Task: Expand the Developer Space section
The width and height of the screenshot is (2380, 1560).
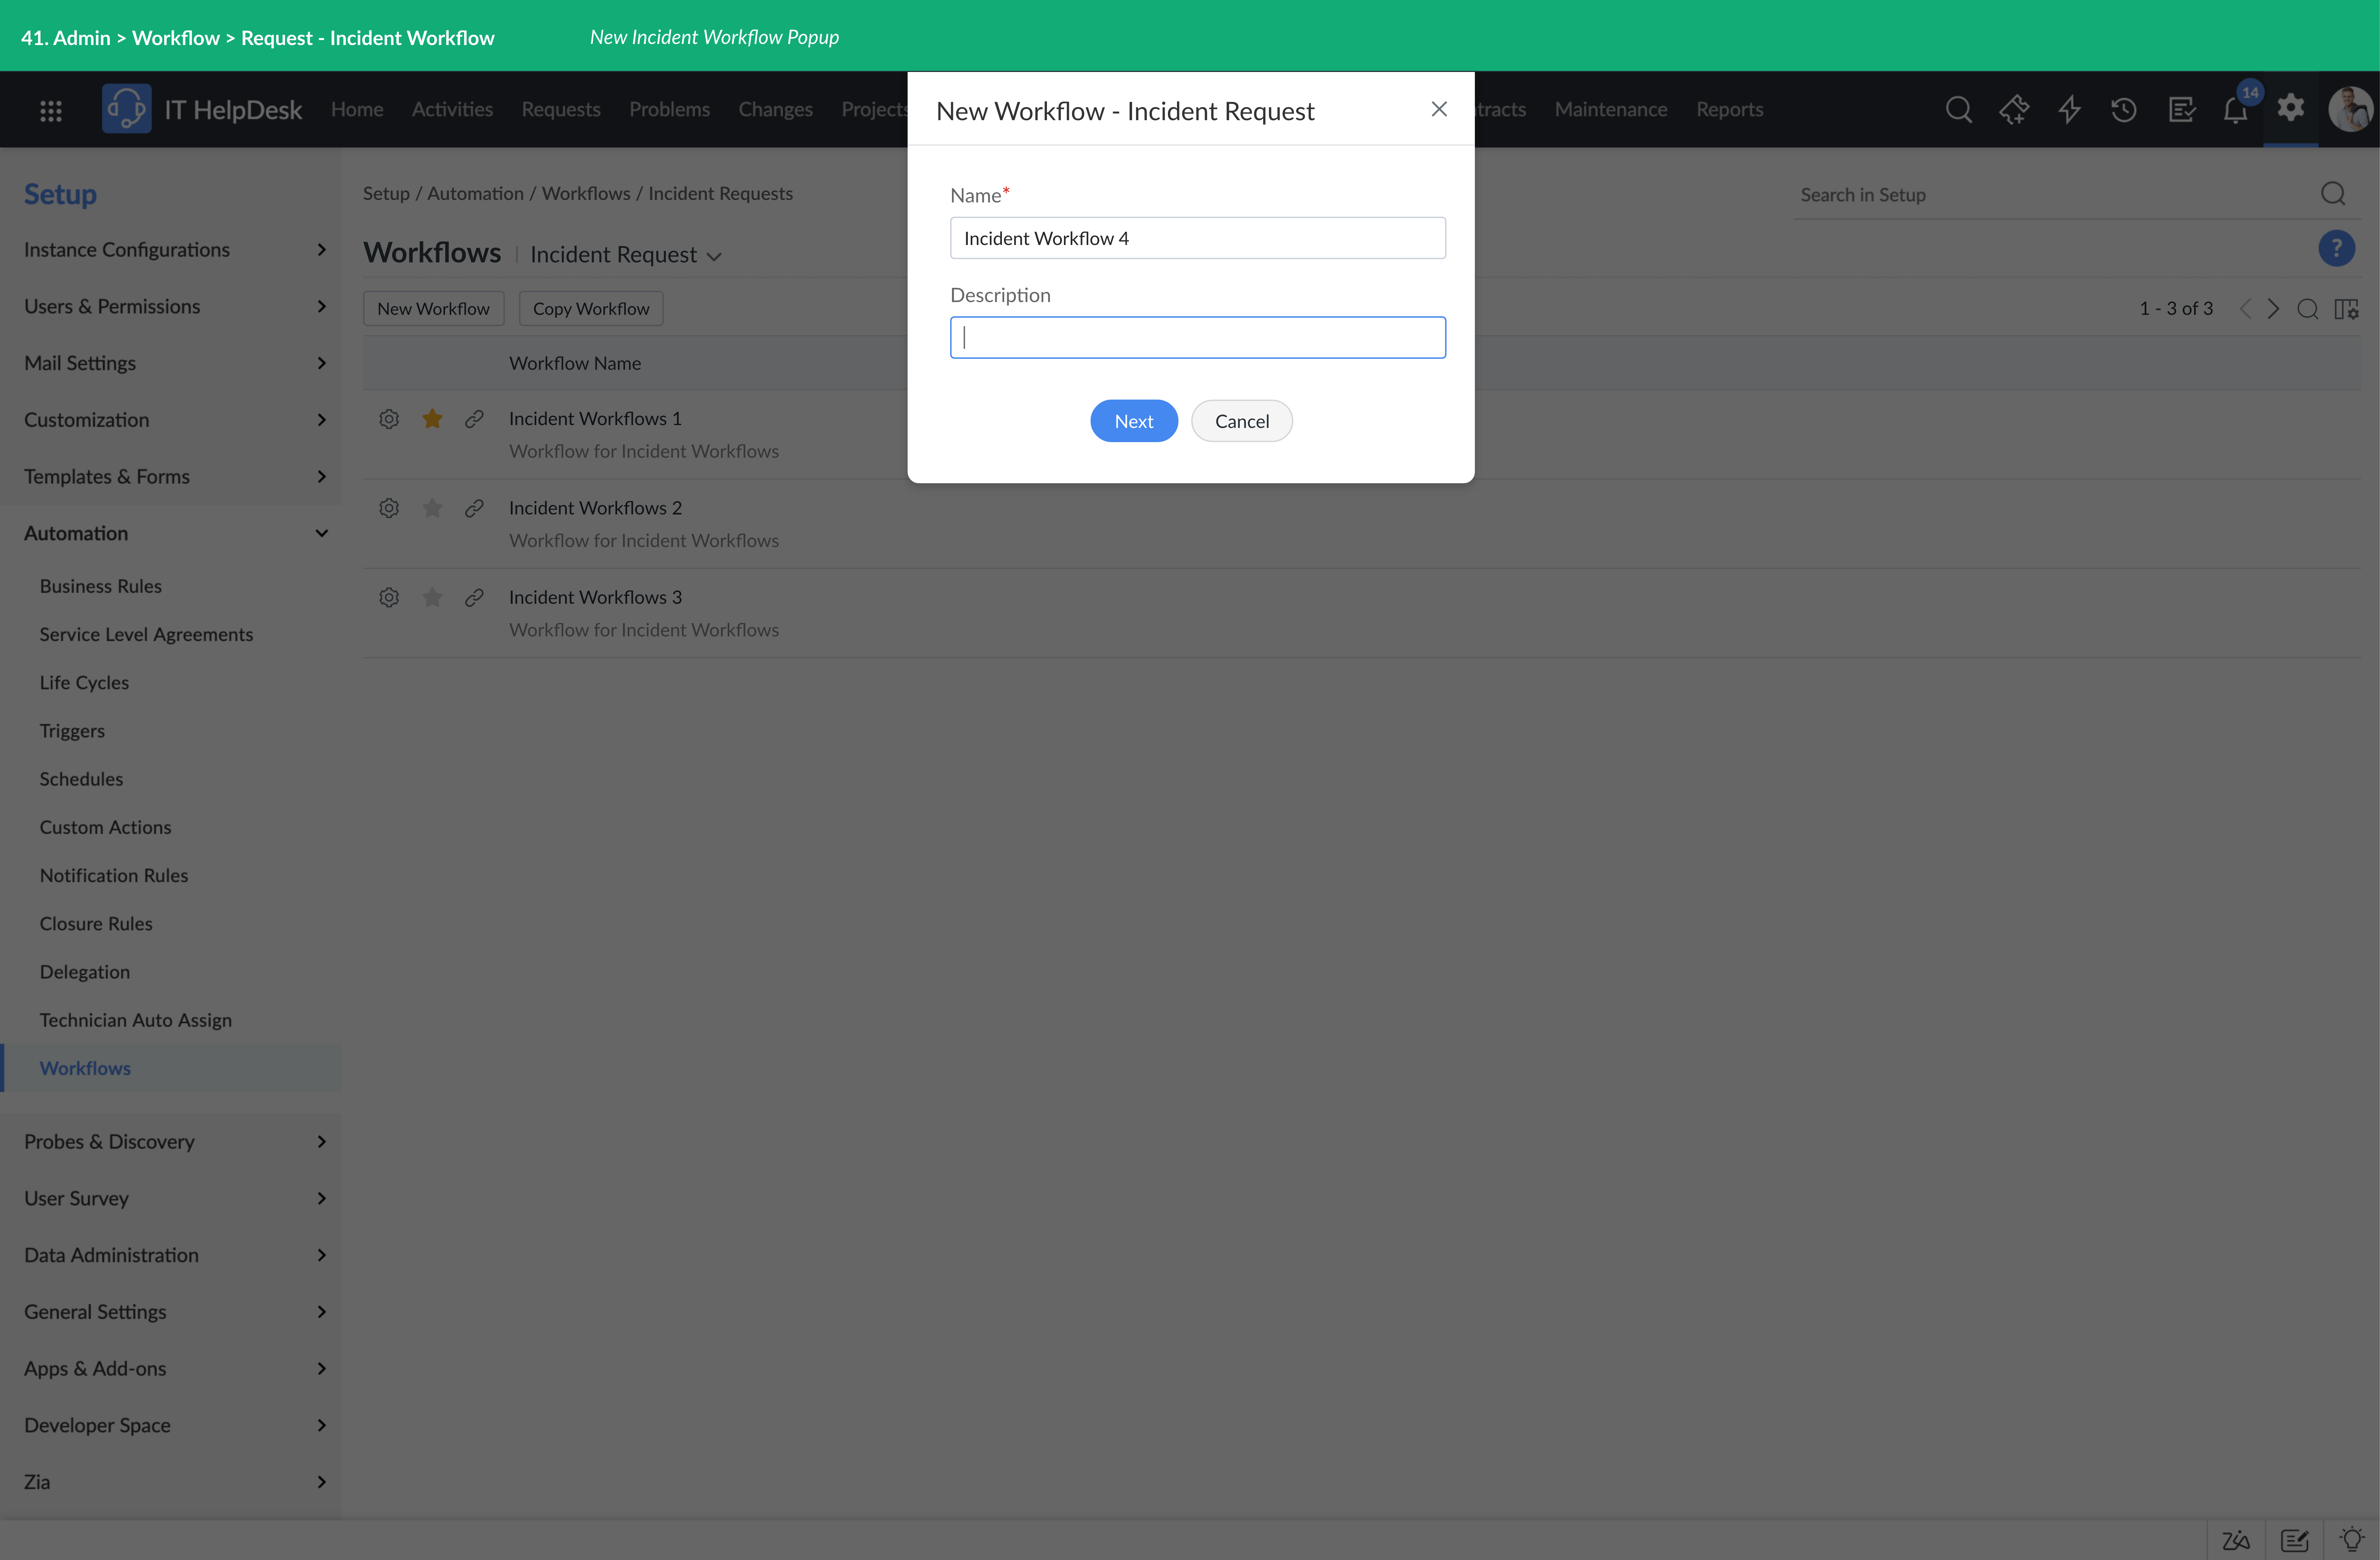Action: click(171, 1426)
